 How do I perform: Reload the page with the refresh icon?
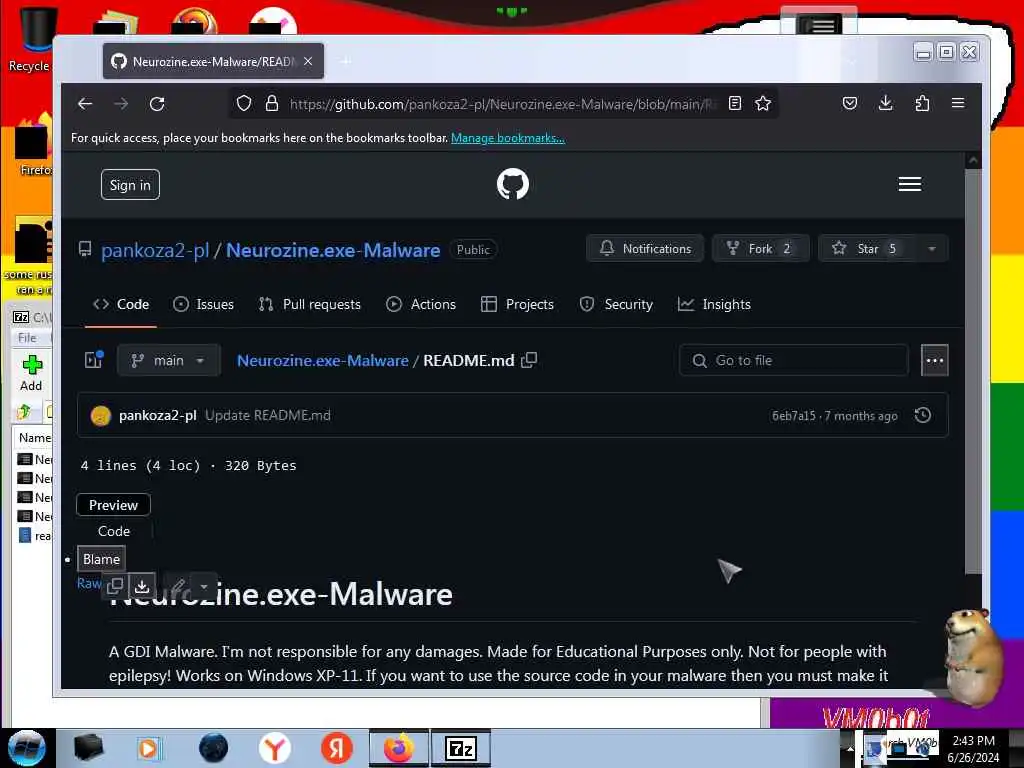(x=157, y=104)
